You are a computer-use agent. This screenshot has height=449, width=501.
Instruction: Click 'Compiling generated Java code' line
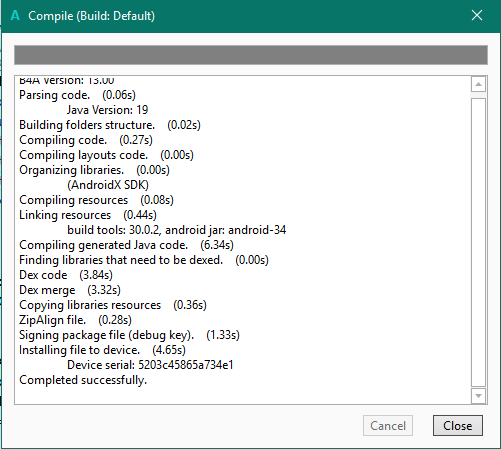pos(126,245)
